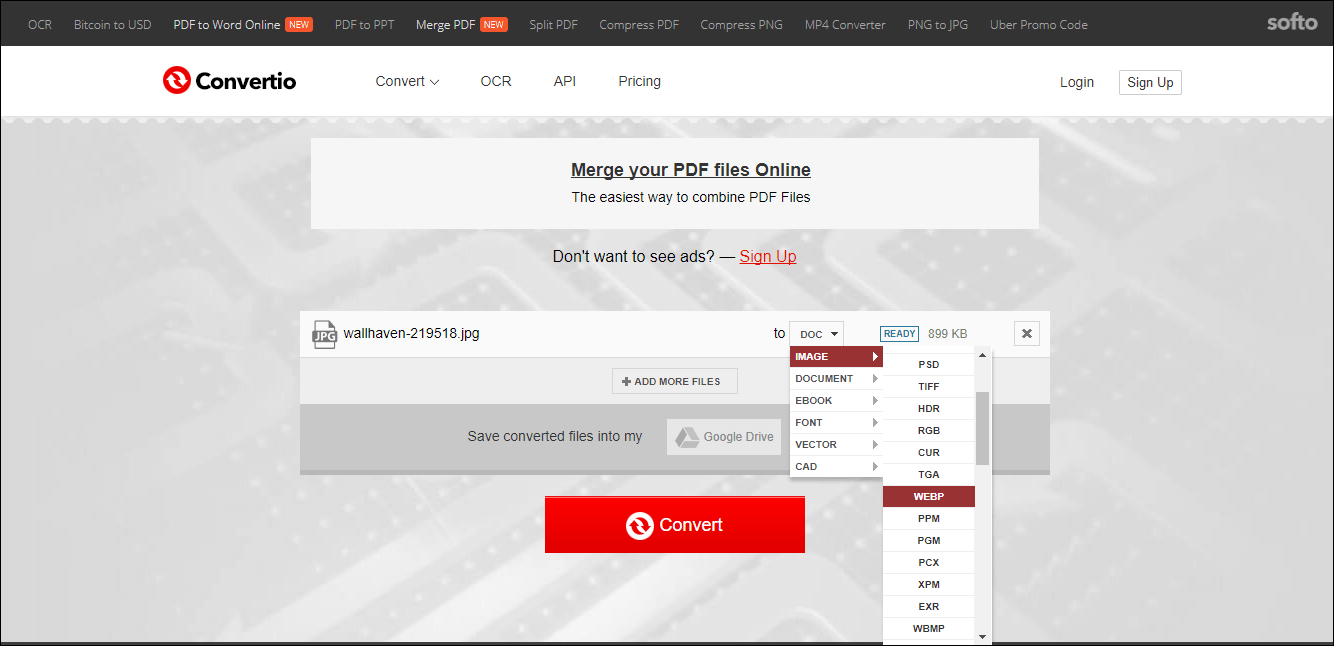Select WEBP format

pos(928,497)
